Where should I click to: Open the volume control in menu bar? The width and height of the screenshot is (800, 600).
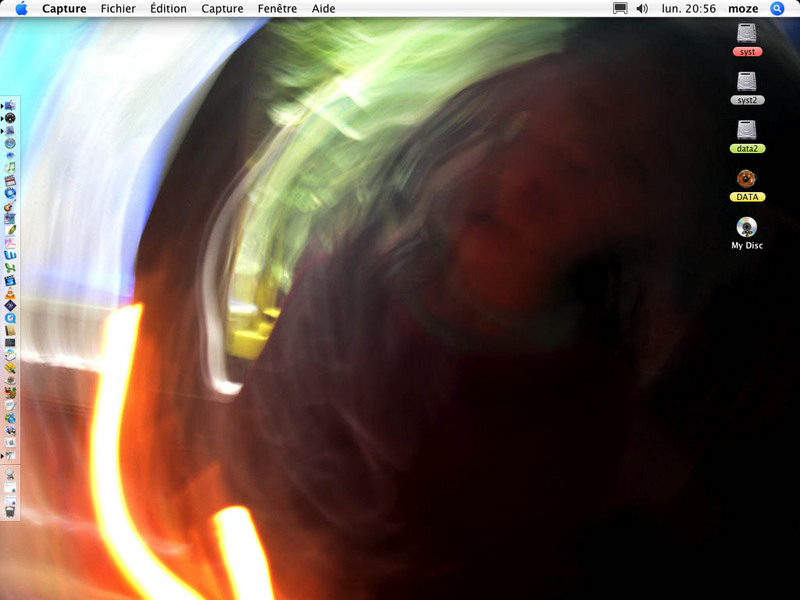click(x=642, y=9)
